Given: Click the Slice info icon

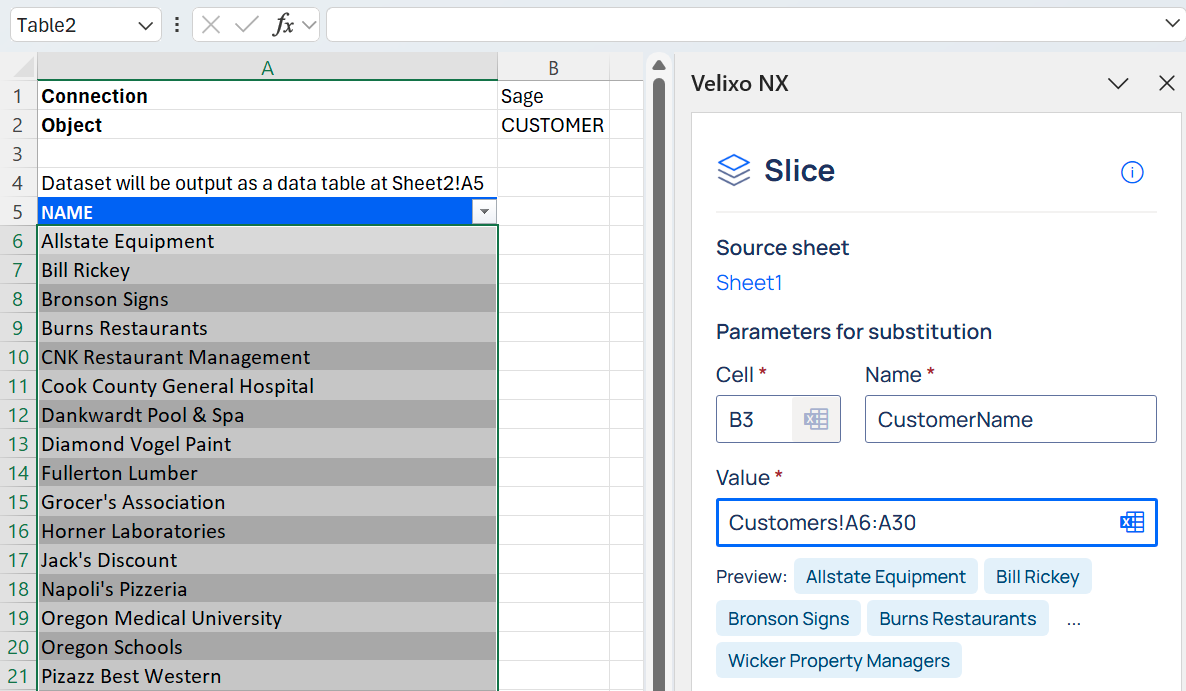Looking at the screenshot, I should click(1132, 172).
